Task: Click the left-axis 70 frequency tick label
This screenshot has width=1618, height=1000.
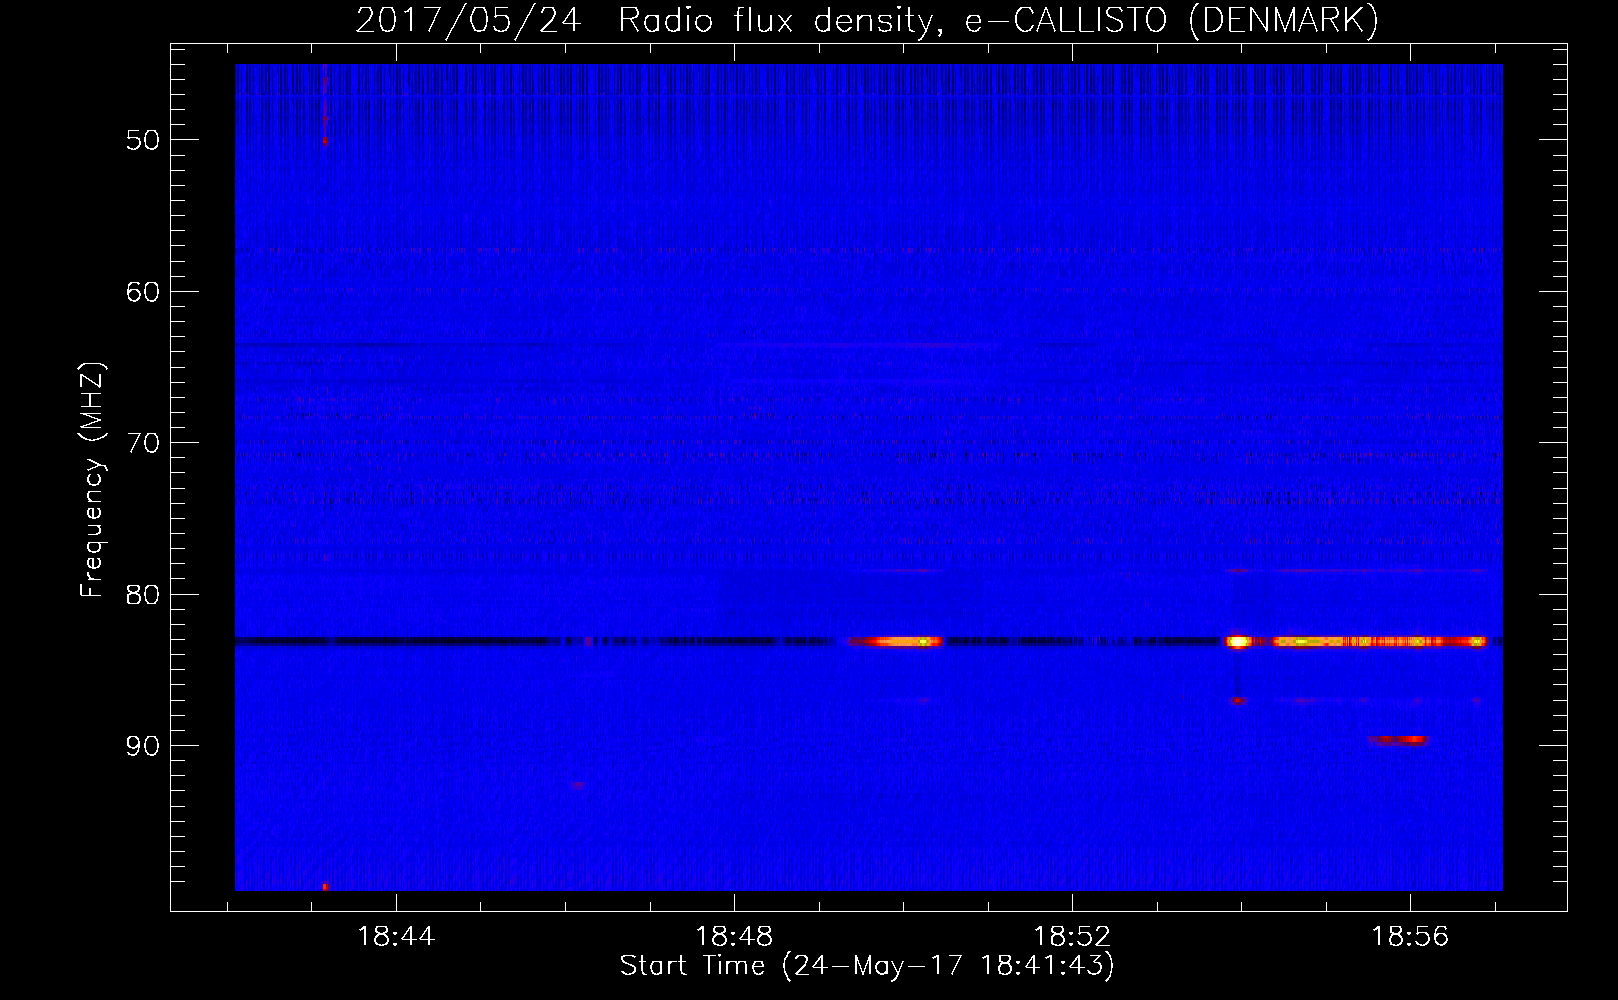Action: [143, 443]
